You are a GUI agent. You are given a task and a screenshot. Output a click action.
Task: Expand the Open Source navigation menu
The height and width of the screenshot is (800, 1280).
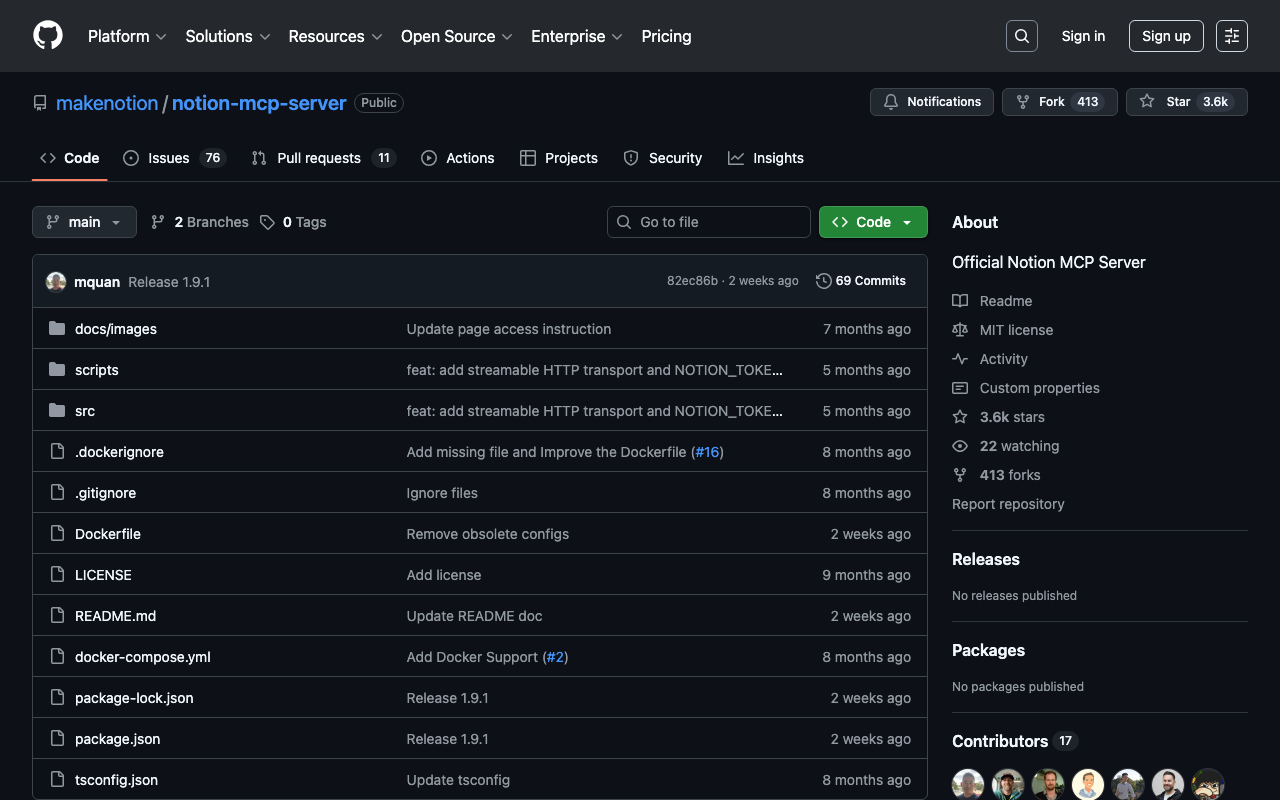pos(456,36)
